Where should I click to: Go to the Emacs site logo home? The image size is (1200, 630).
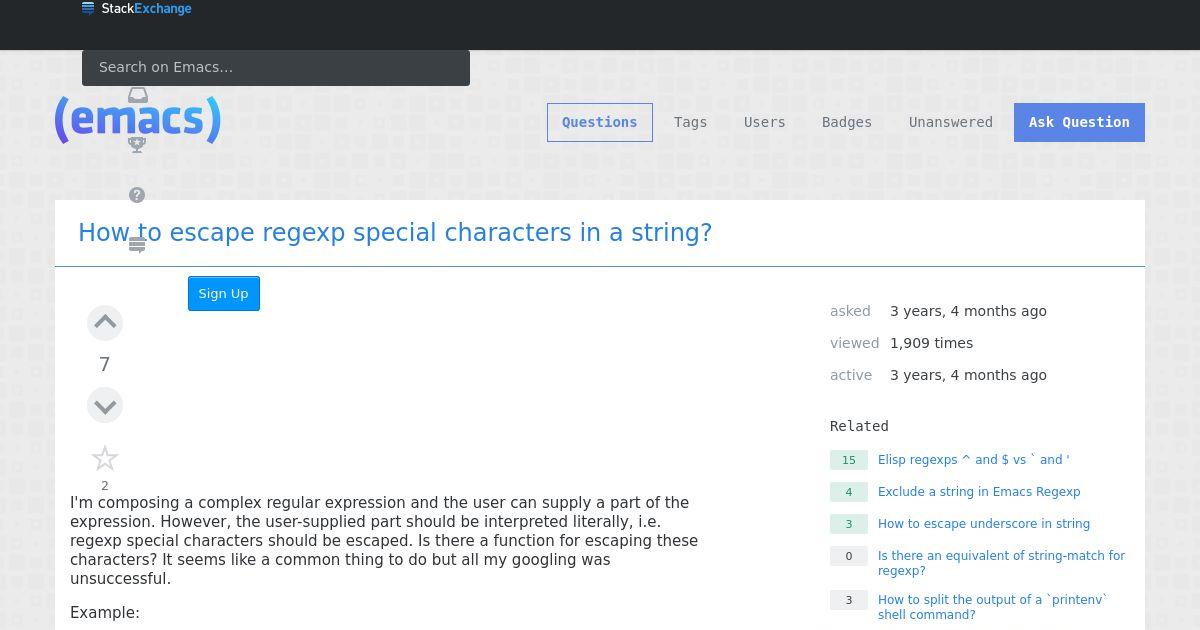[x=138, y=120]
